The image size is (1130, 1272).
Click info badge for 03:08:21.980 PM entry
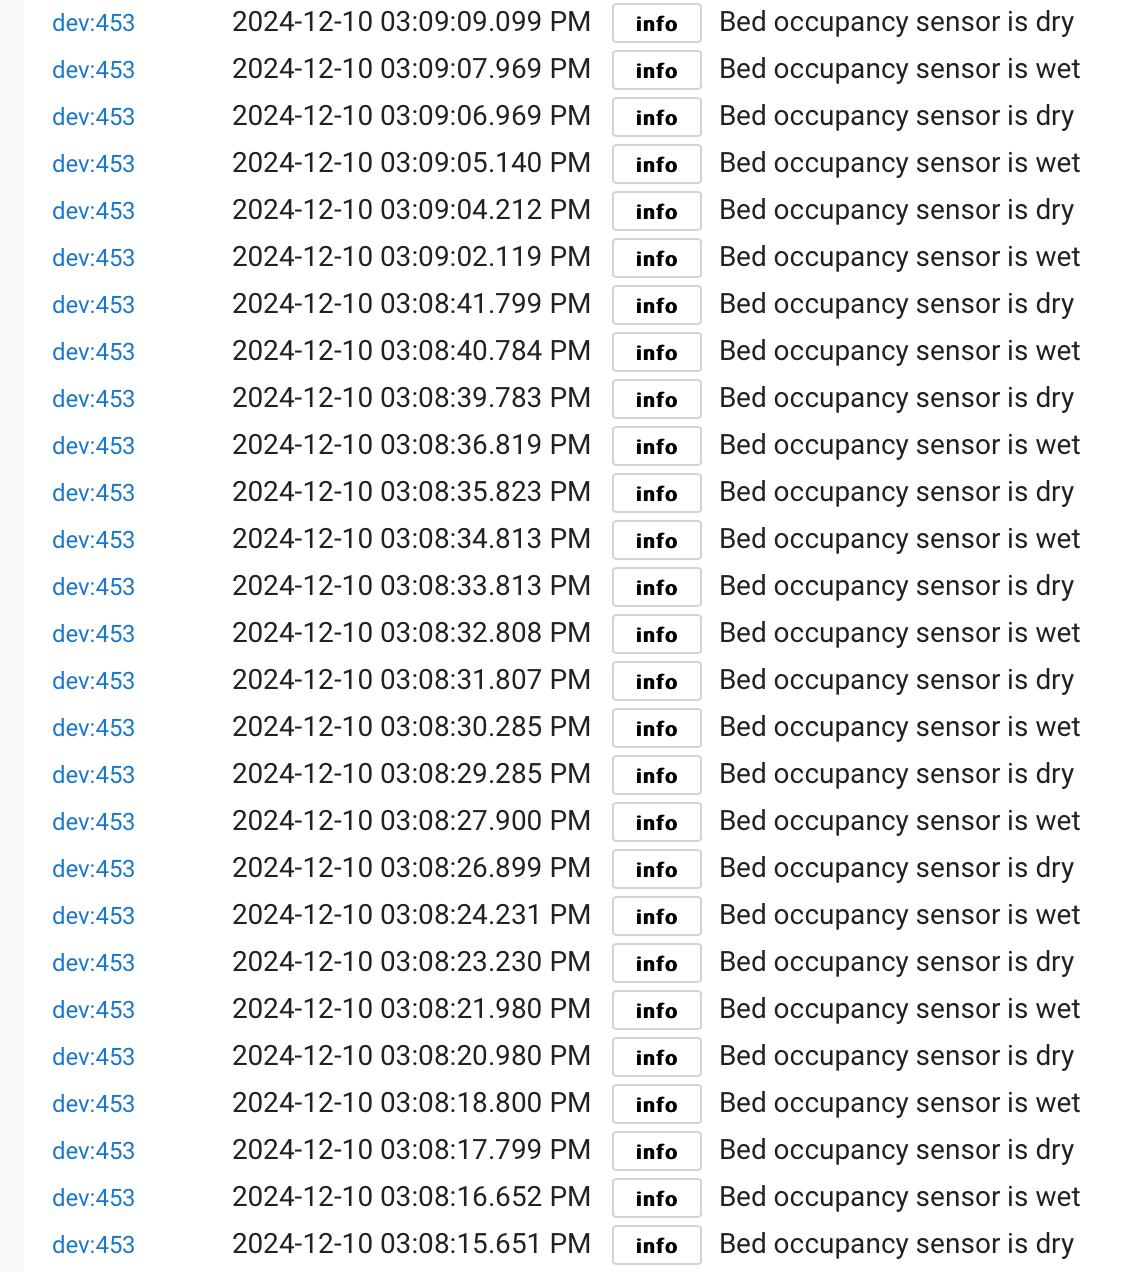pyautogui.click(x=656, y=1011)
